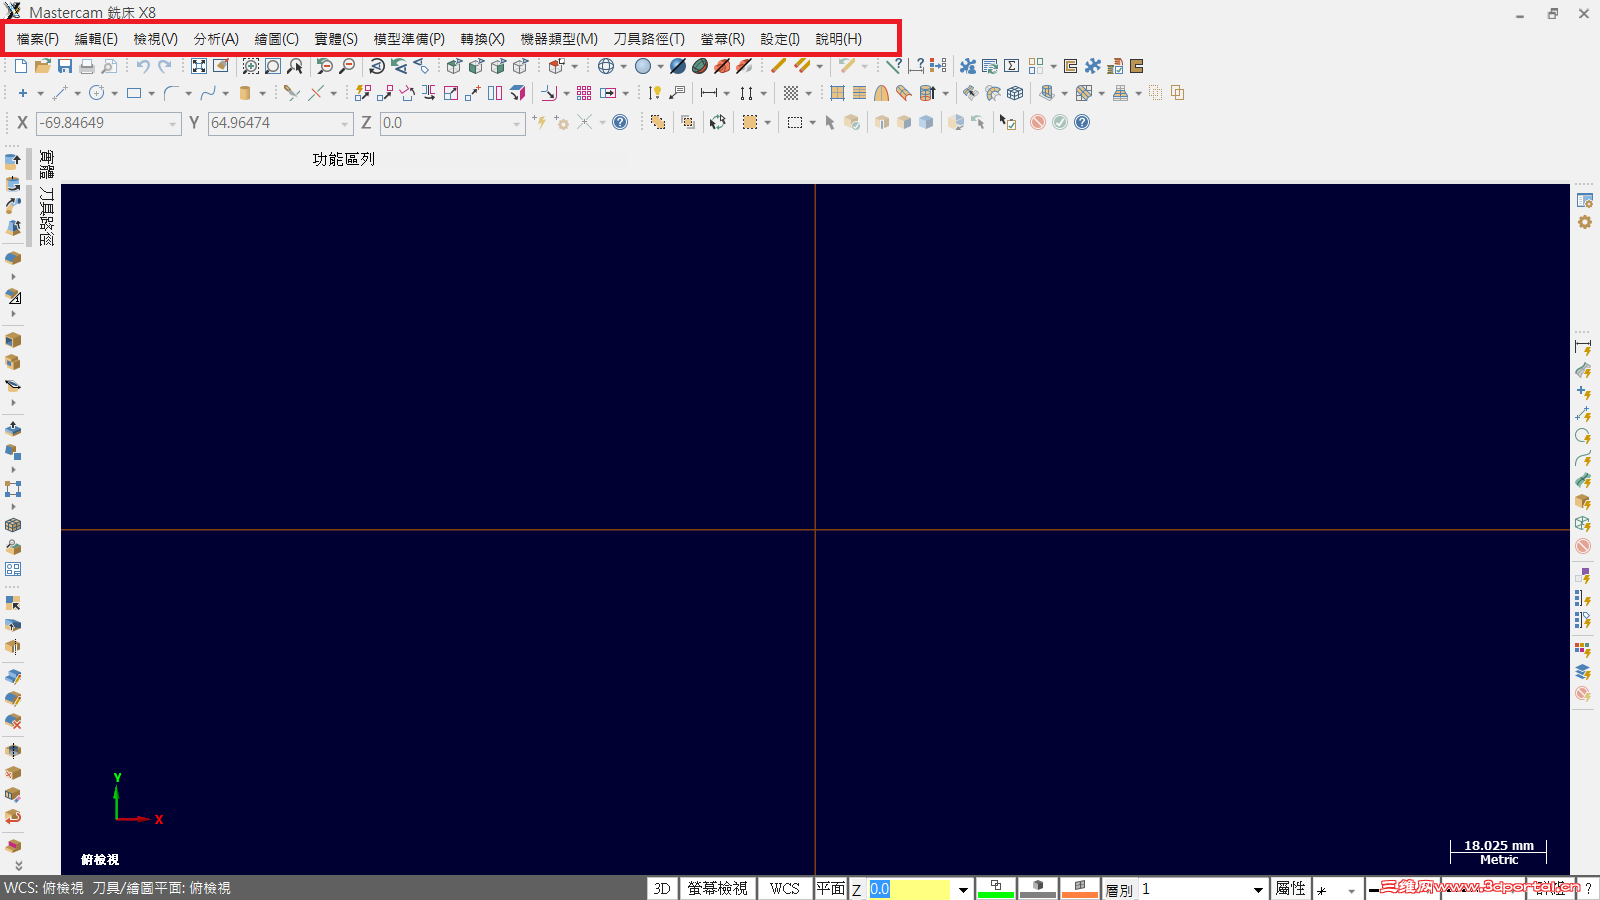Open the 層別 level number dropdown
The height and width of the screenshot is (900, 1600).
tap(1259, 889)
